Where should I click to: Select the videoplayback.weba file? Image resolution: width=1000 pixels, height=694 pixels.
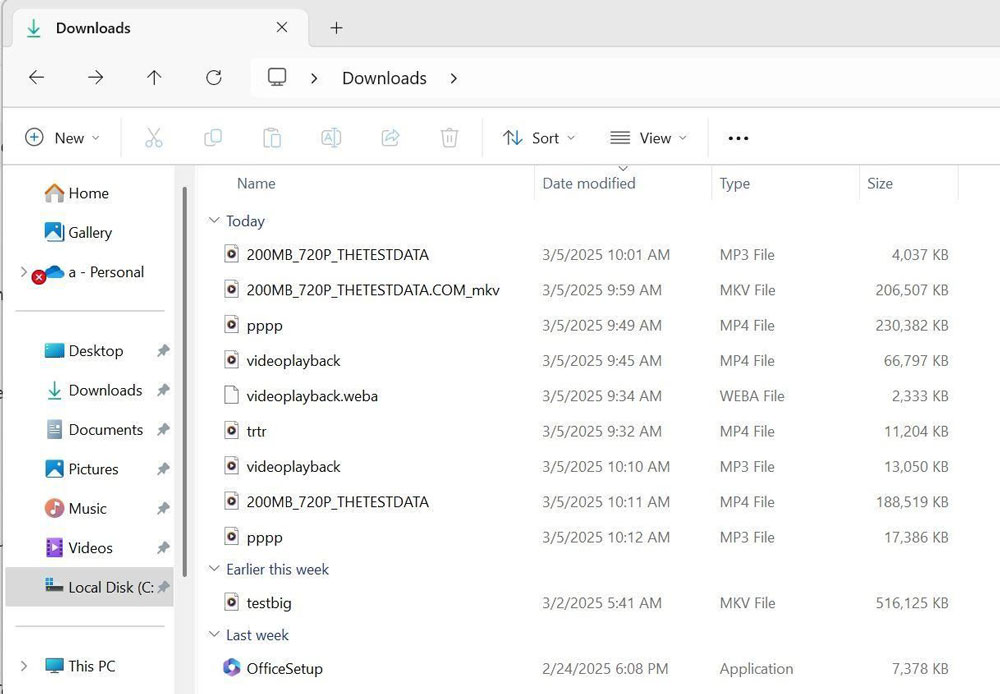click(585, 396)
